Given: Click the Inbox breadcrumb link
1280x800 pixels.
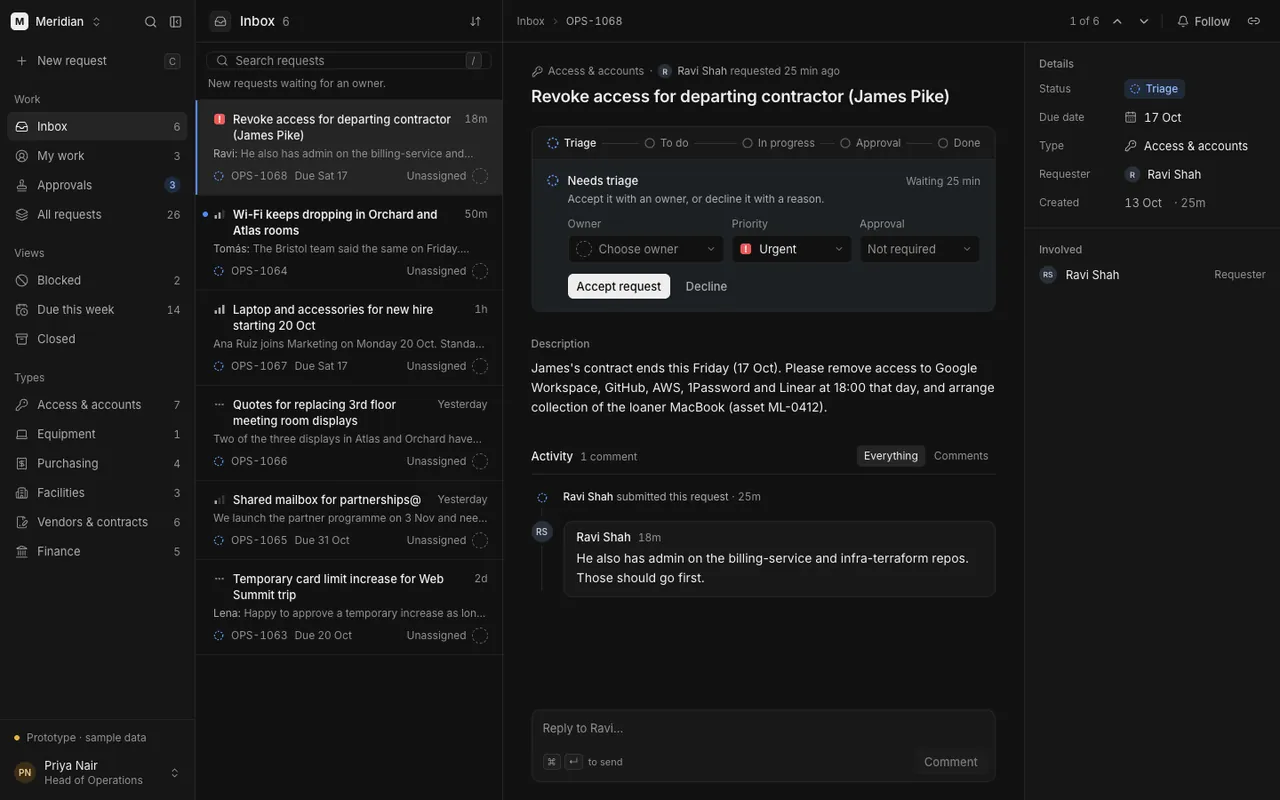Looking at the screenshot, I should (x=531, y=21).
